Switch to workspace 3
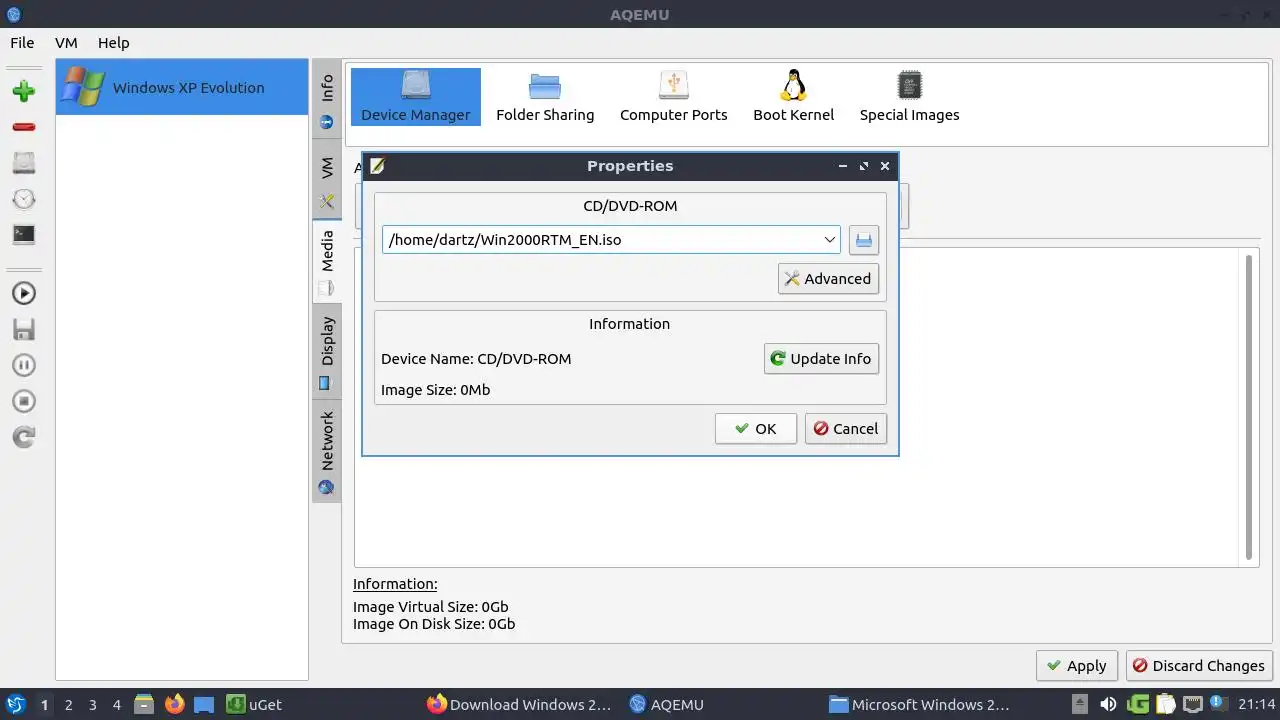Viewport: 1280px width, 720px height. pyautogui.click(x=92, y=705)
